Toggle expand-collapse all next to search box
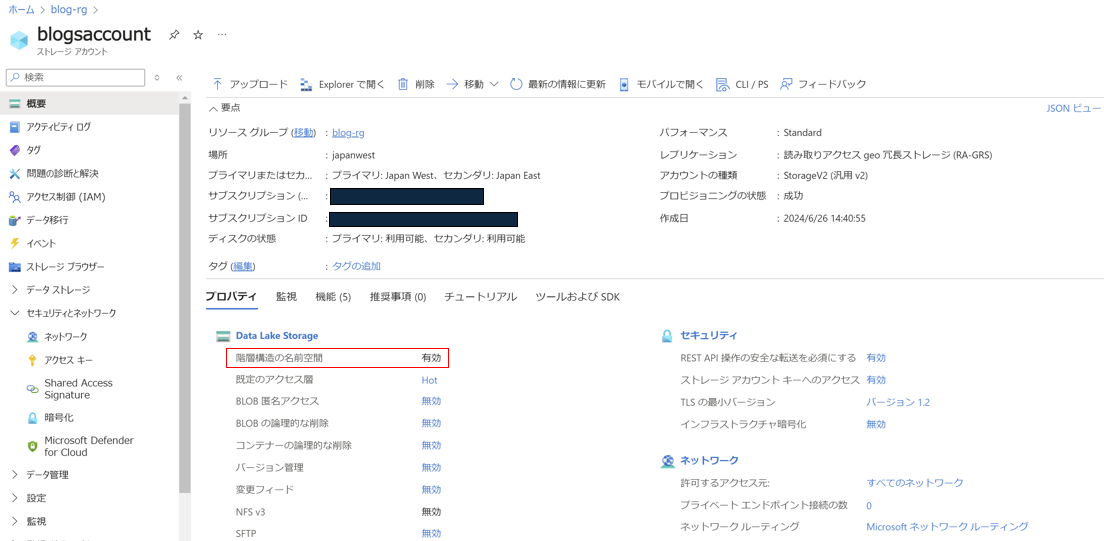The image size is (1104, 541). click(x=157, y=77)
